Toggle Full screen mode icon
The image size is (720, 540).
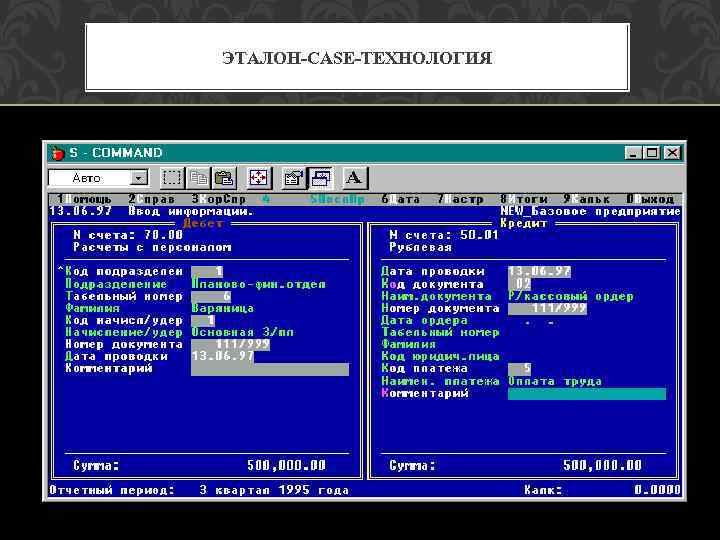coord(258,178)
